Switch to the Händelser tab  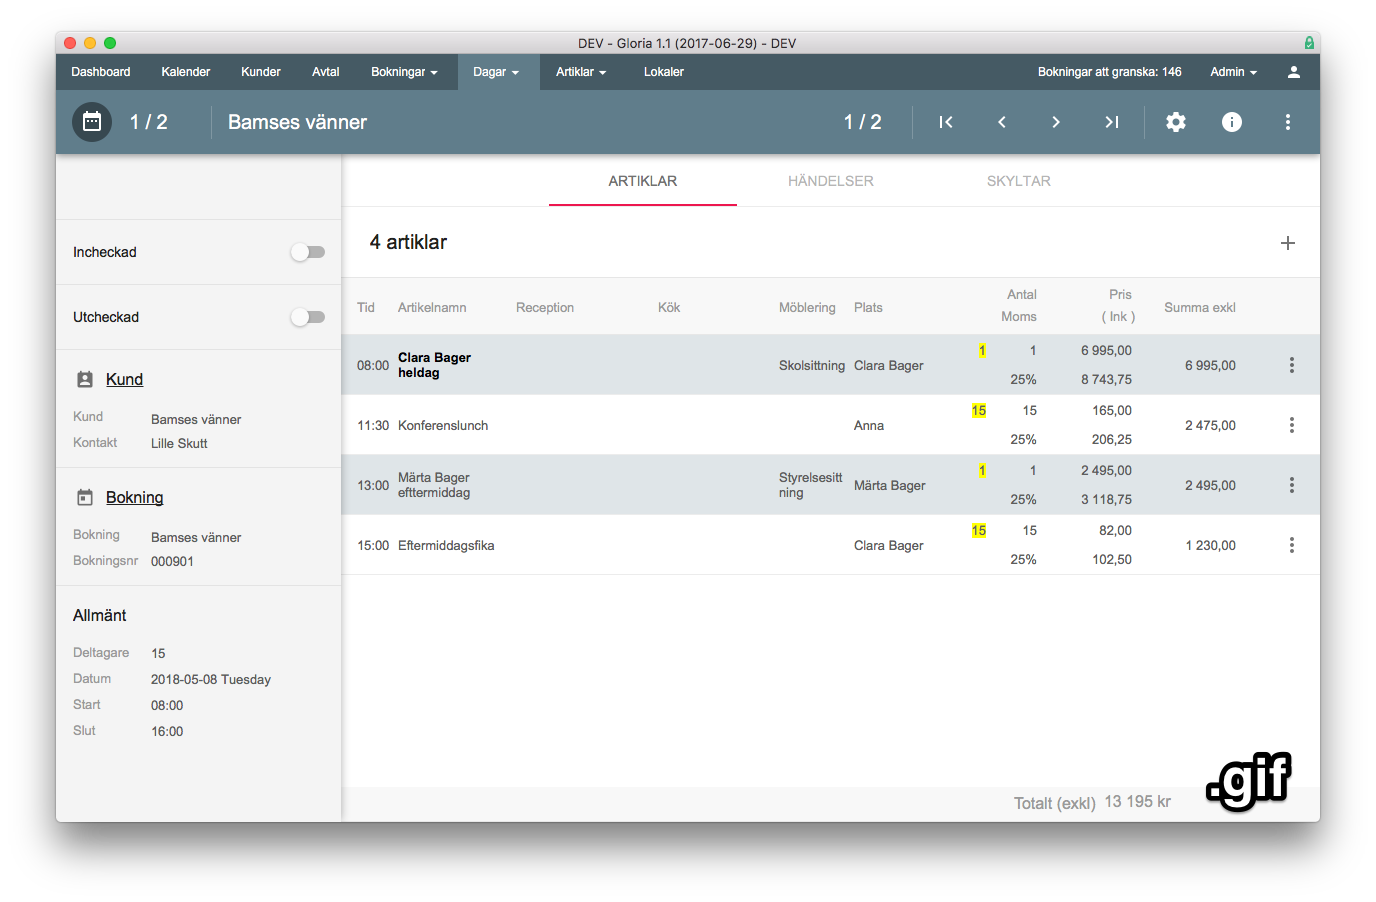click(x=830, y=181)
